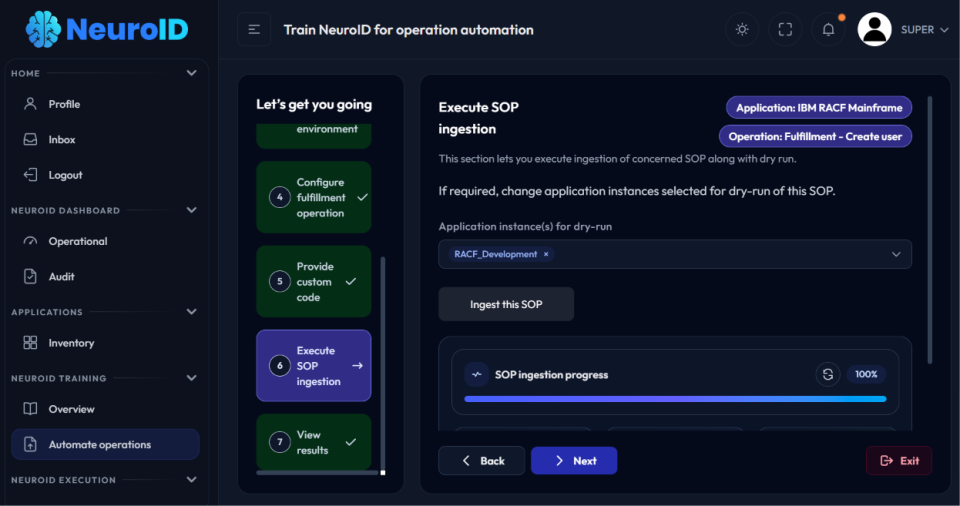Proceed with the Next button

click(x=574, y=461)
